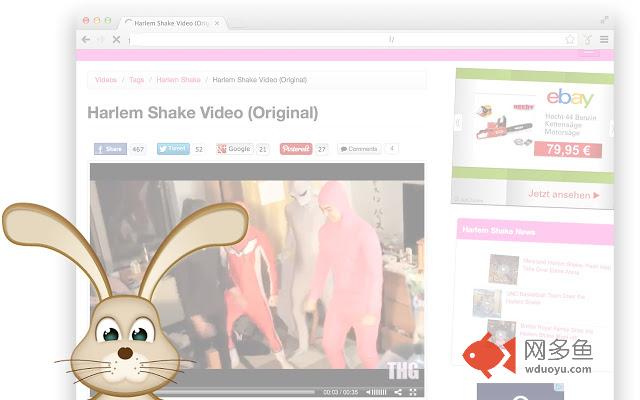
Task: Mute the video with speaker icon
Action: [368, 392]
